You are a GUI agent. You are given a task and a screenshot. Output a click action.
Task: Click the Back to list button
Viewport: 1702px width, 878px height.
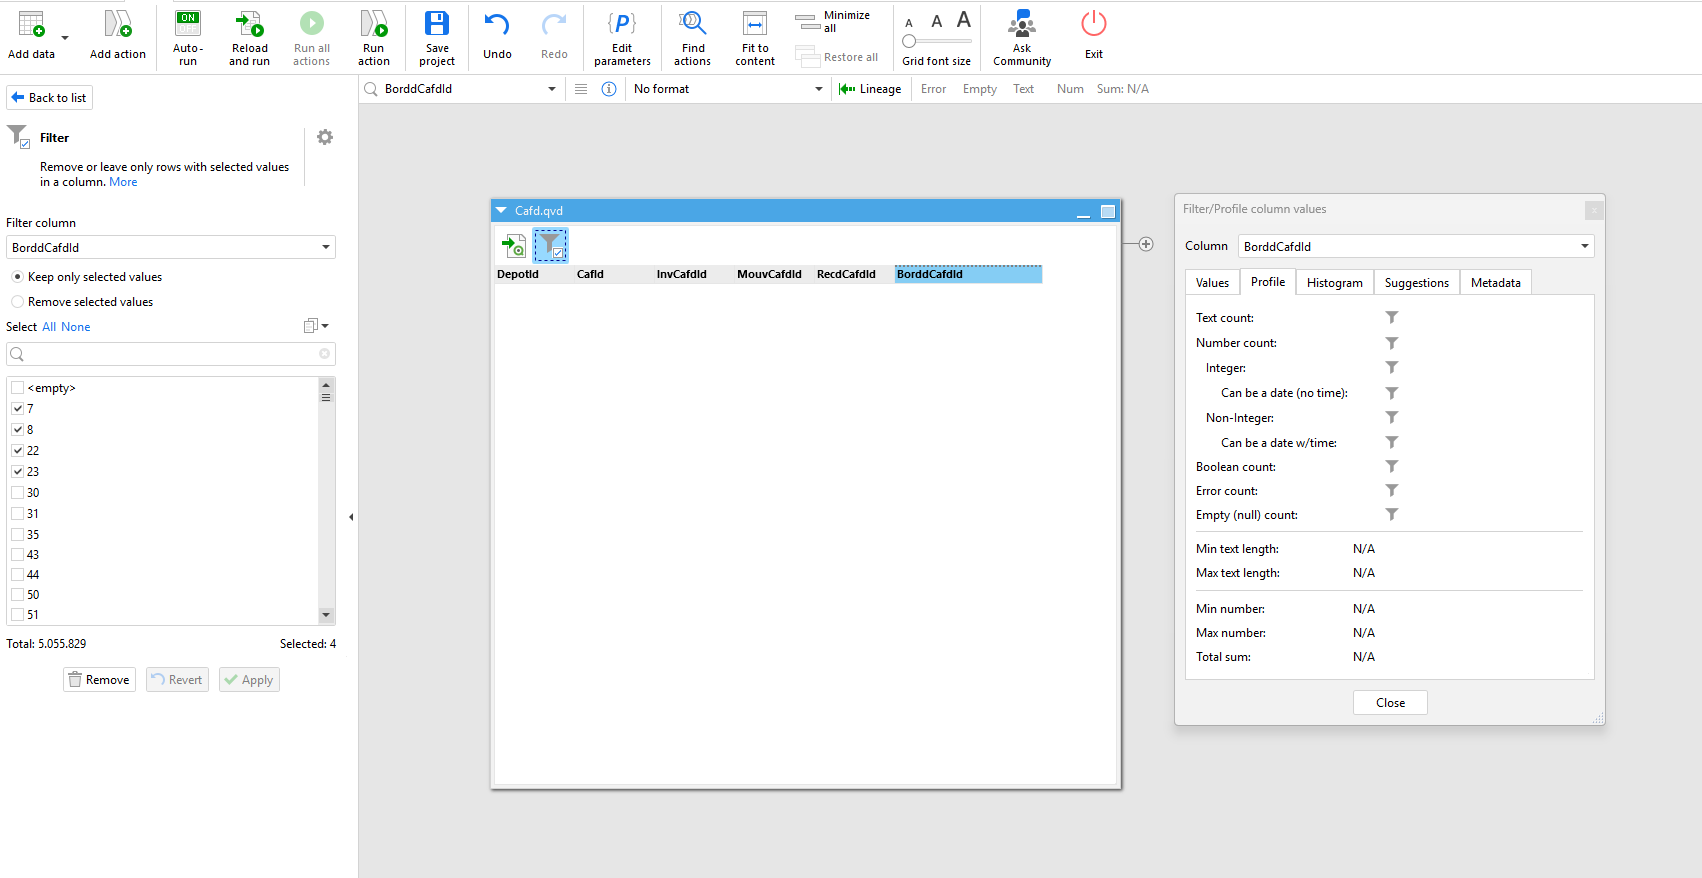(49, 98)
